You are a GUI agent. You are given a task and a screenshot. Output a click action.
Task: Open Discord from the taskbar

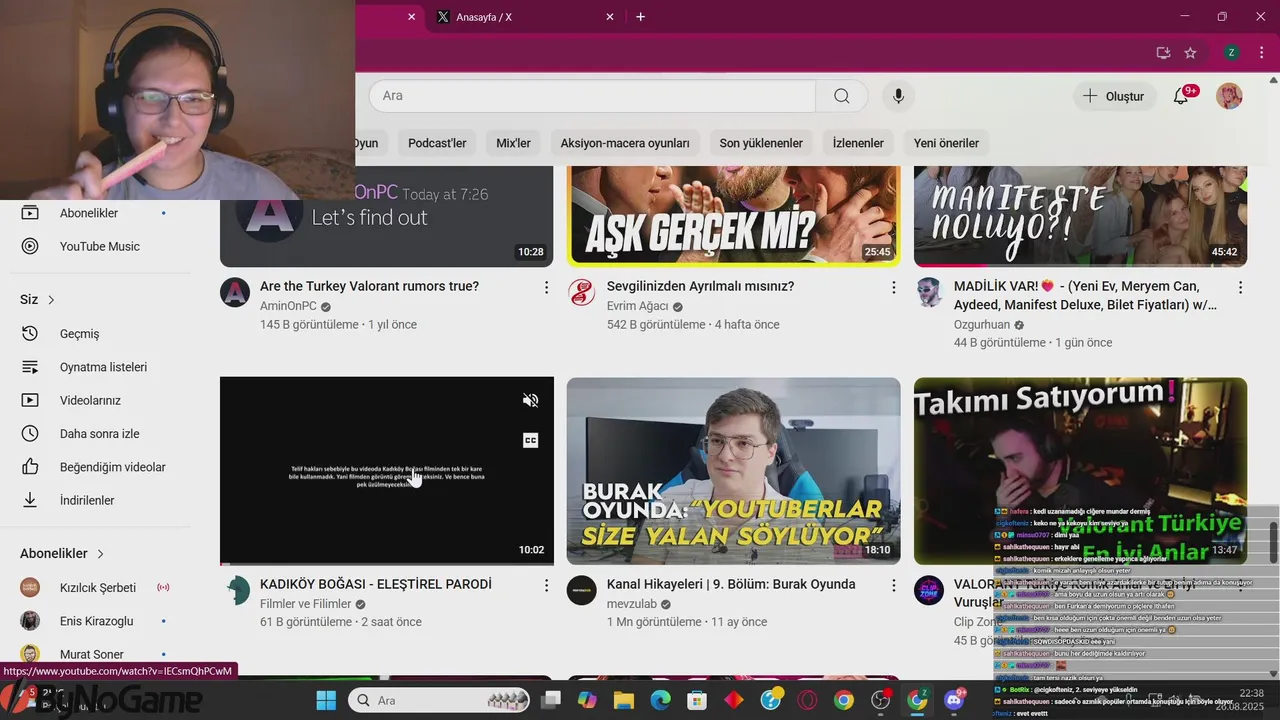[954, 701]
